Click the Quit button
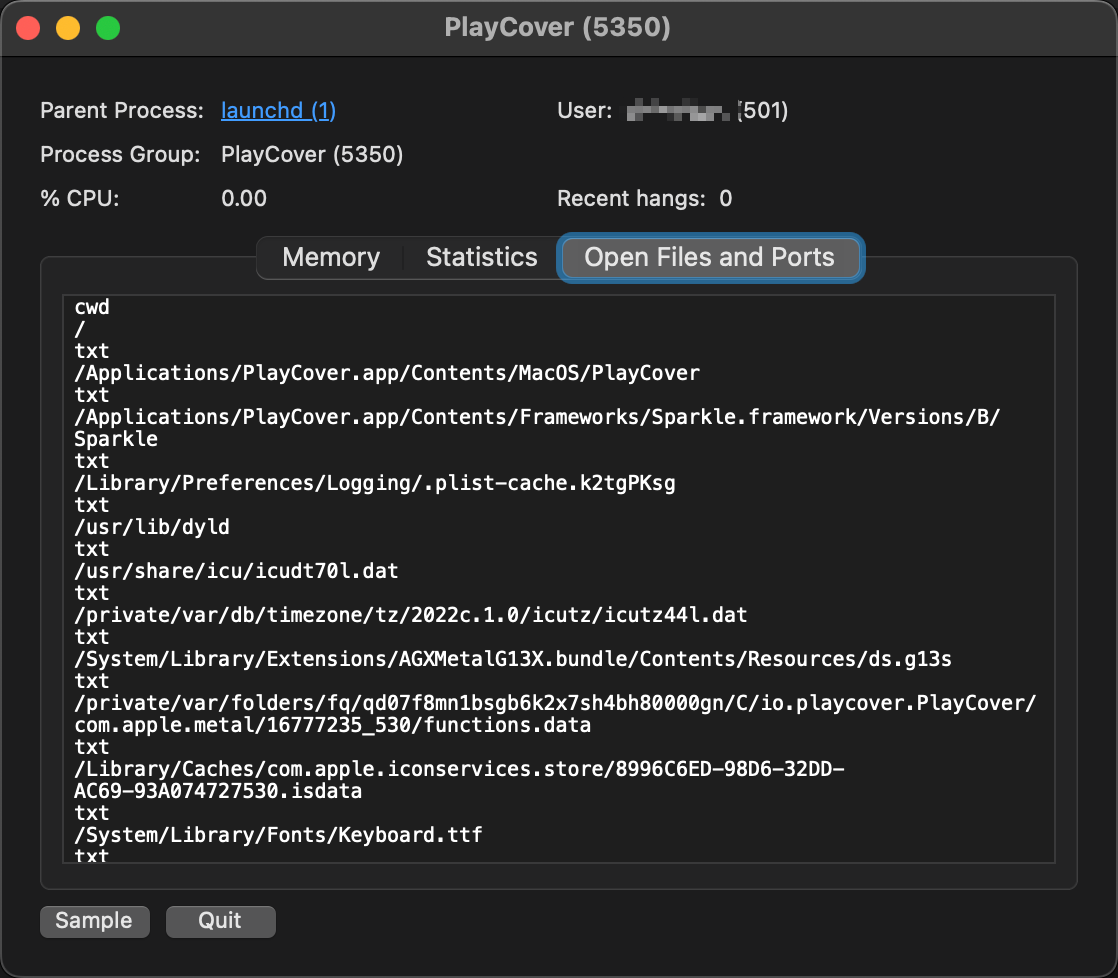1118x978 pixels. pos(220,921)
